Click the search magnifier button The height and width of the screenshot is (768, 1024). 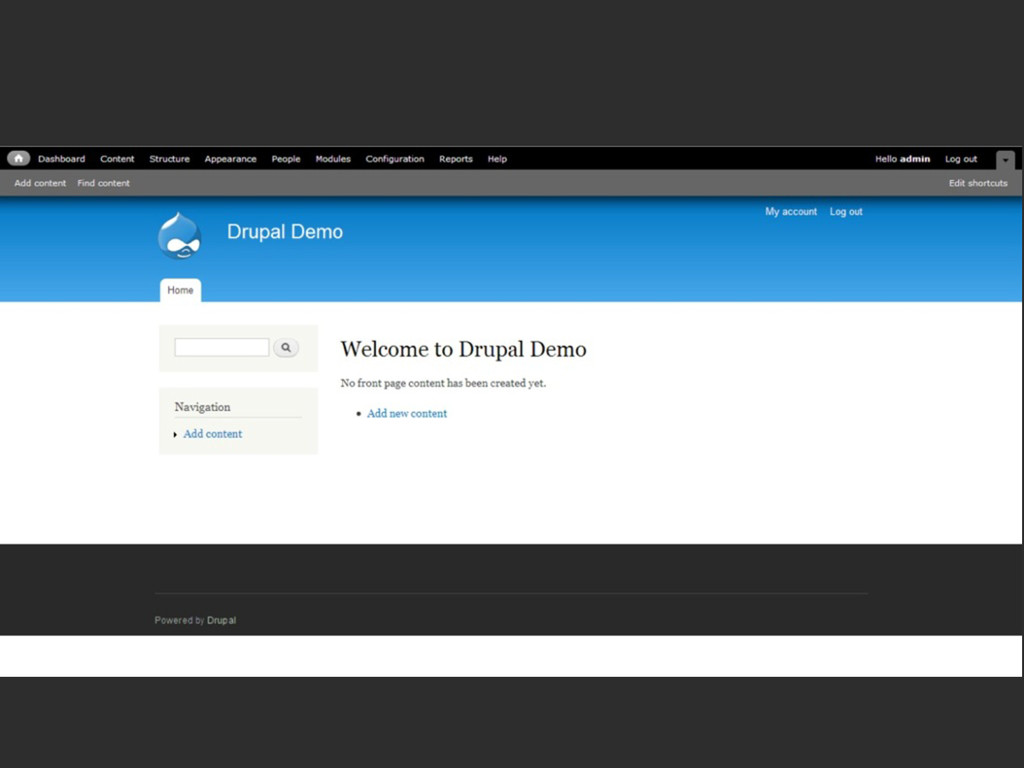click(x=285, y=347)
